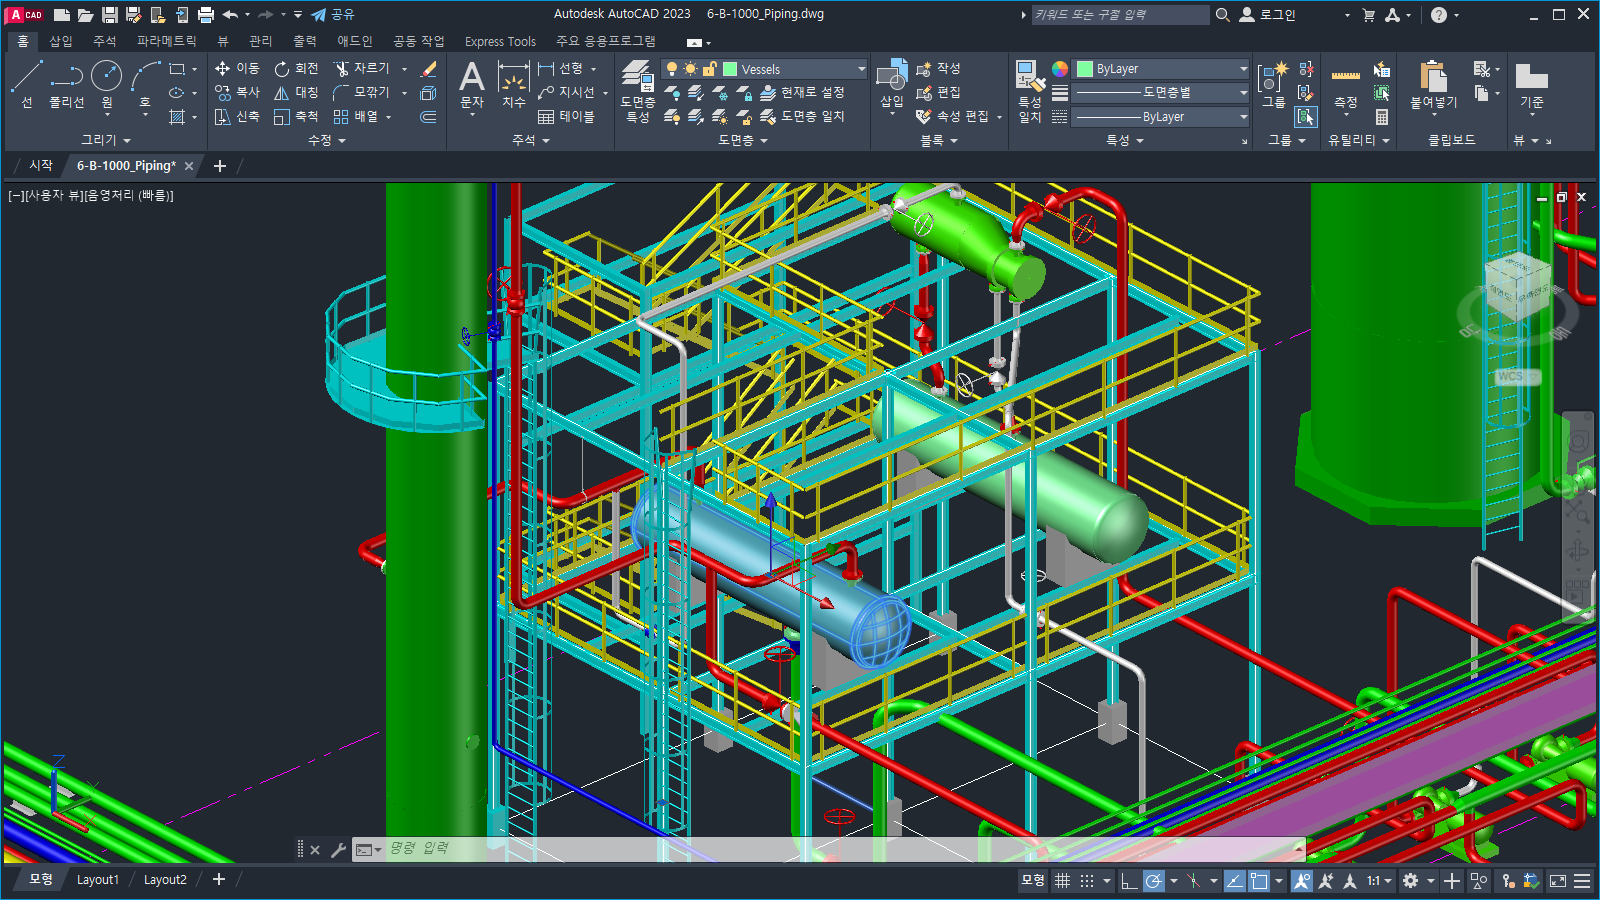Toggle snap mode in status bar
The width and height of the screenshot is (1600, 900).
point(1087,881)
